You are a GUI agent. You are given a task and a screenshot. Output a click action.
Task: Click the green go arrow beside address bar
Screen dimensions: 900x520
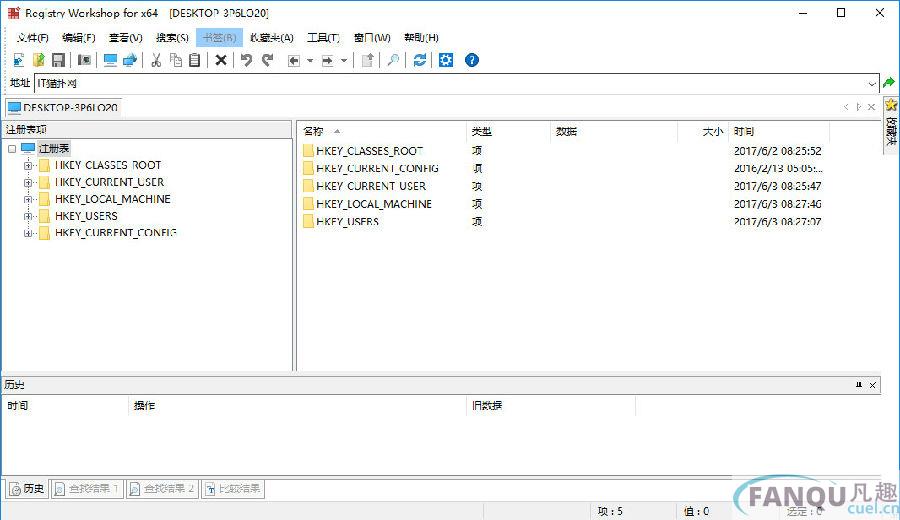pyautogui.click(x=889, y=83)
